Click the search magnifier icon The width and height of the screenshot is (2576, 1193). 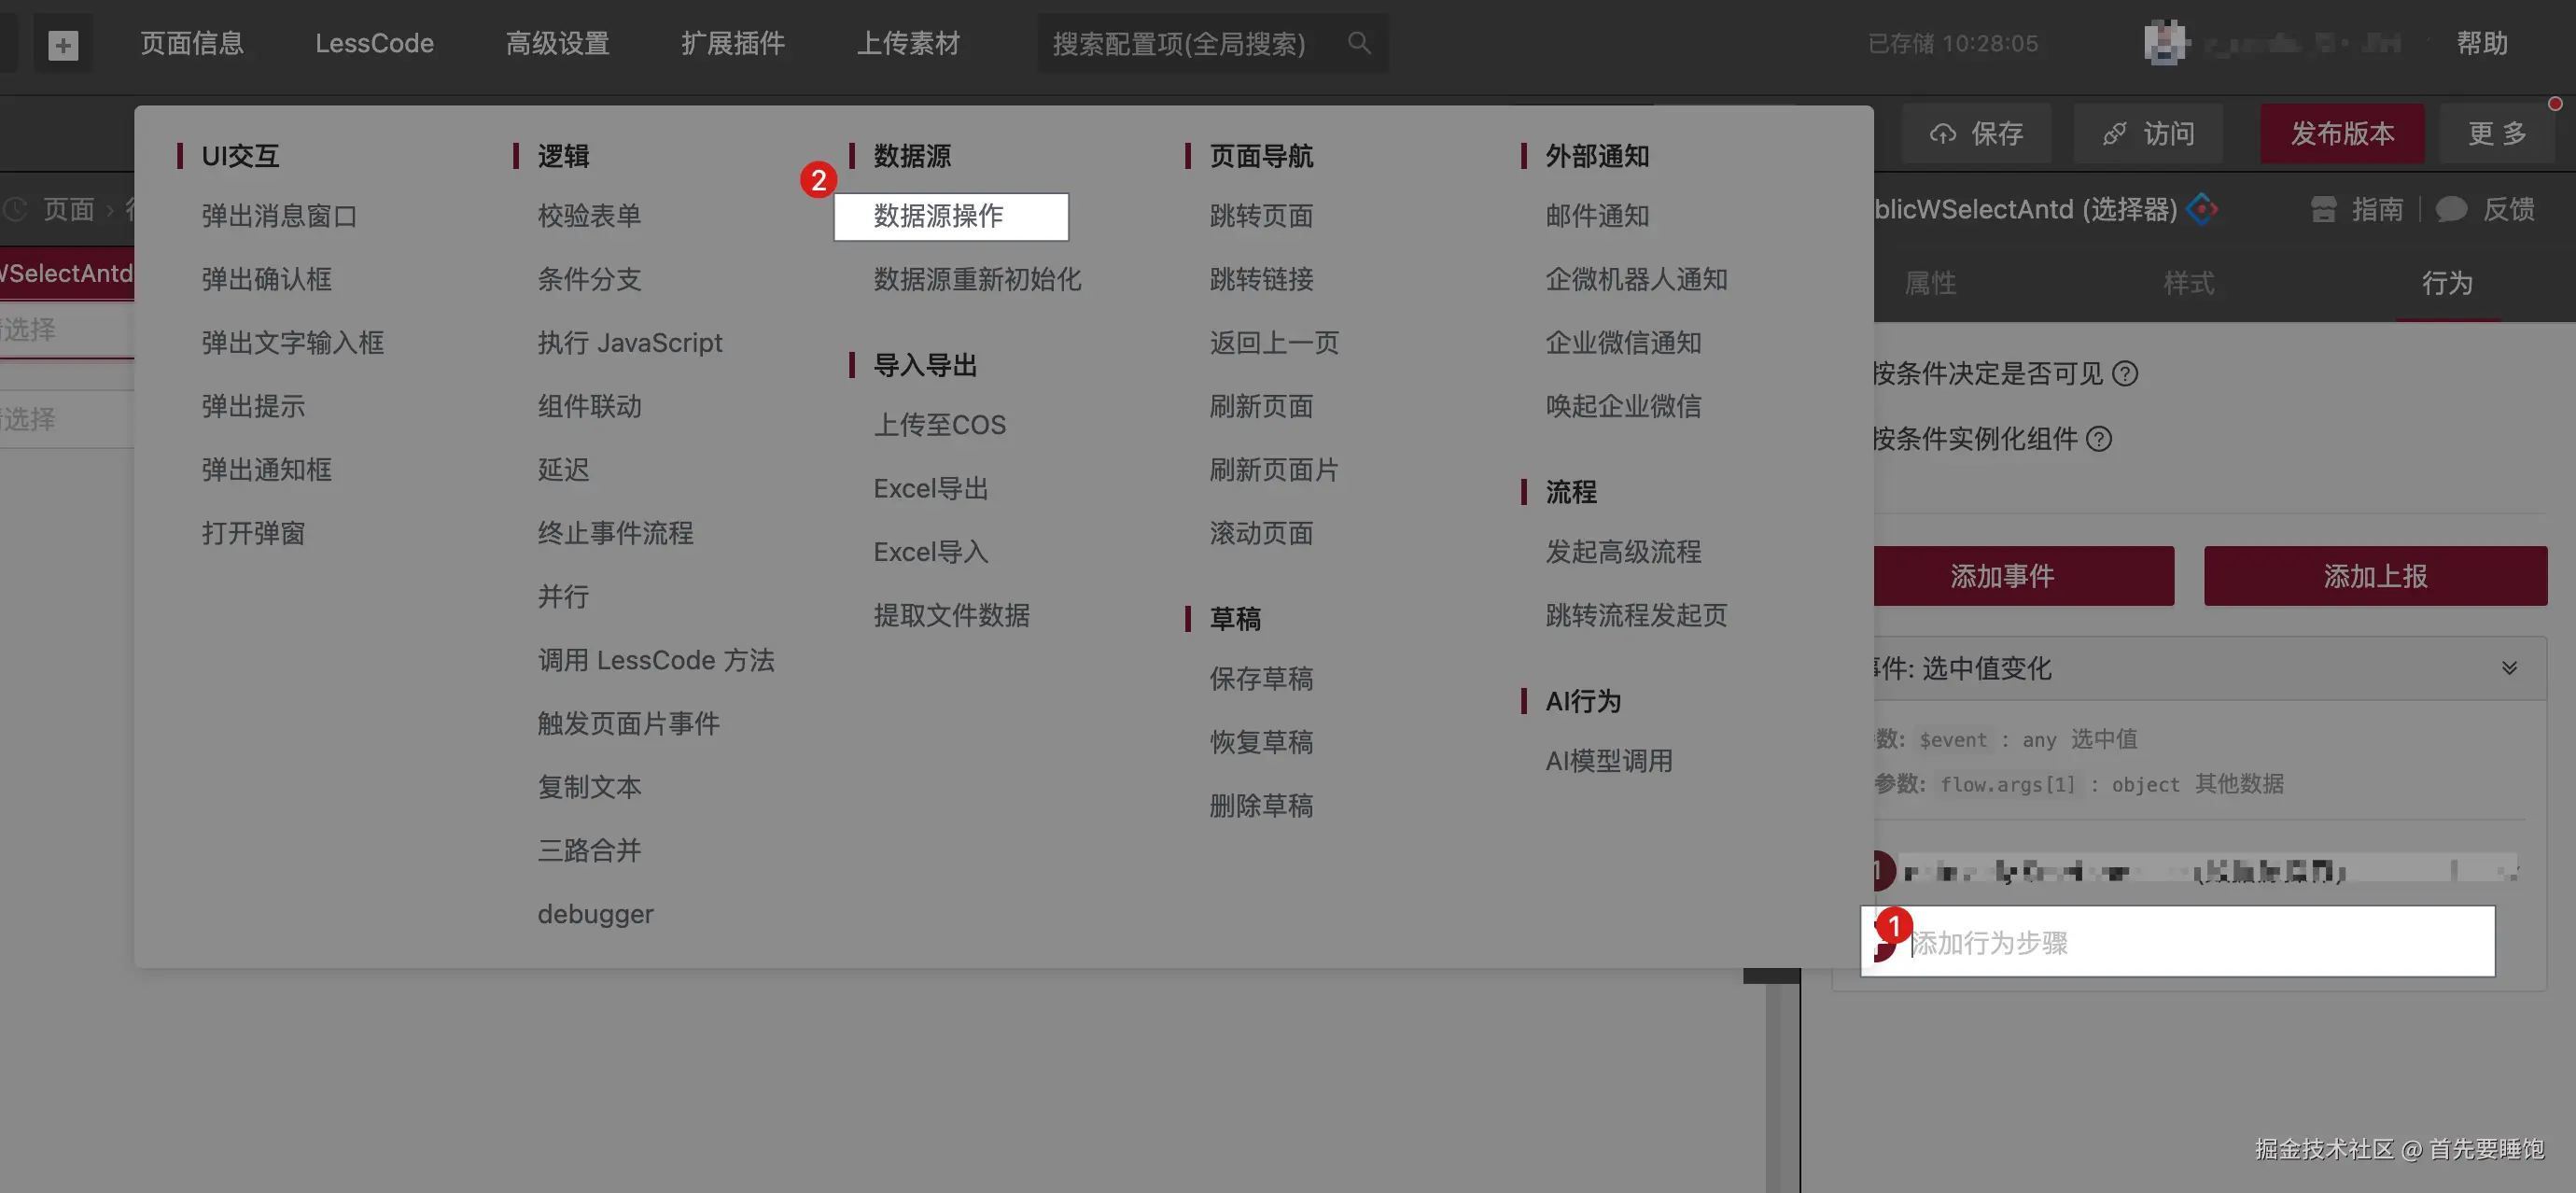[x=1359, y=43]
